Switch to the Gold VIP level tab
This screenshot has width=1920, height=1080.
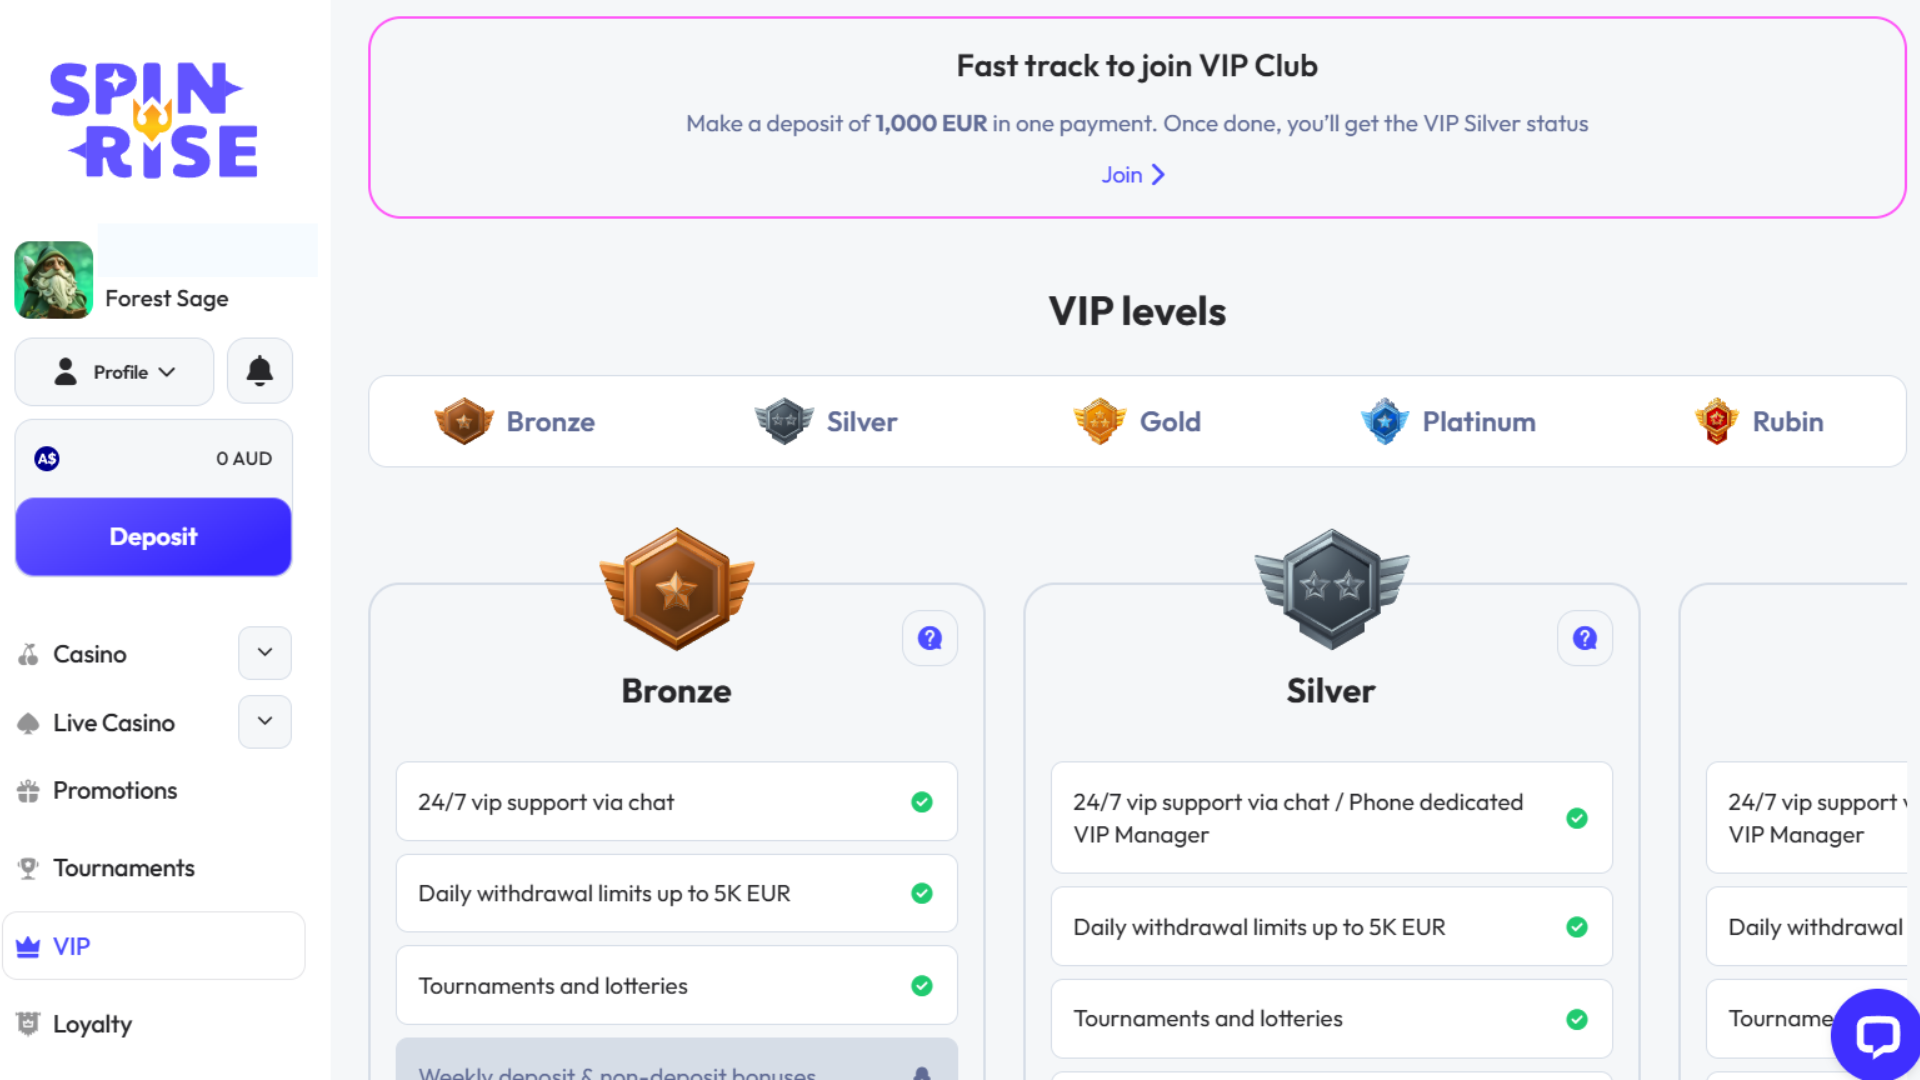[x=1137, y=422]
